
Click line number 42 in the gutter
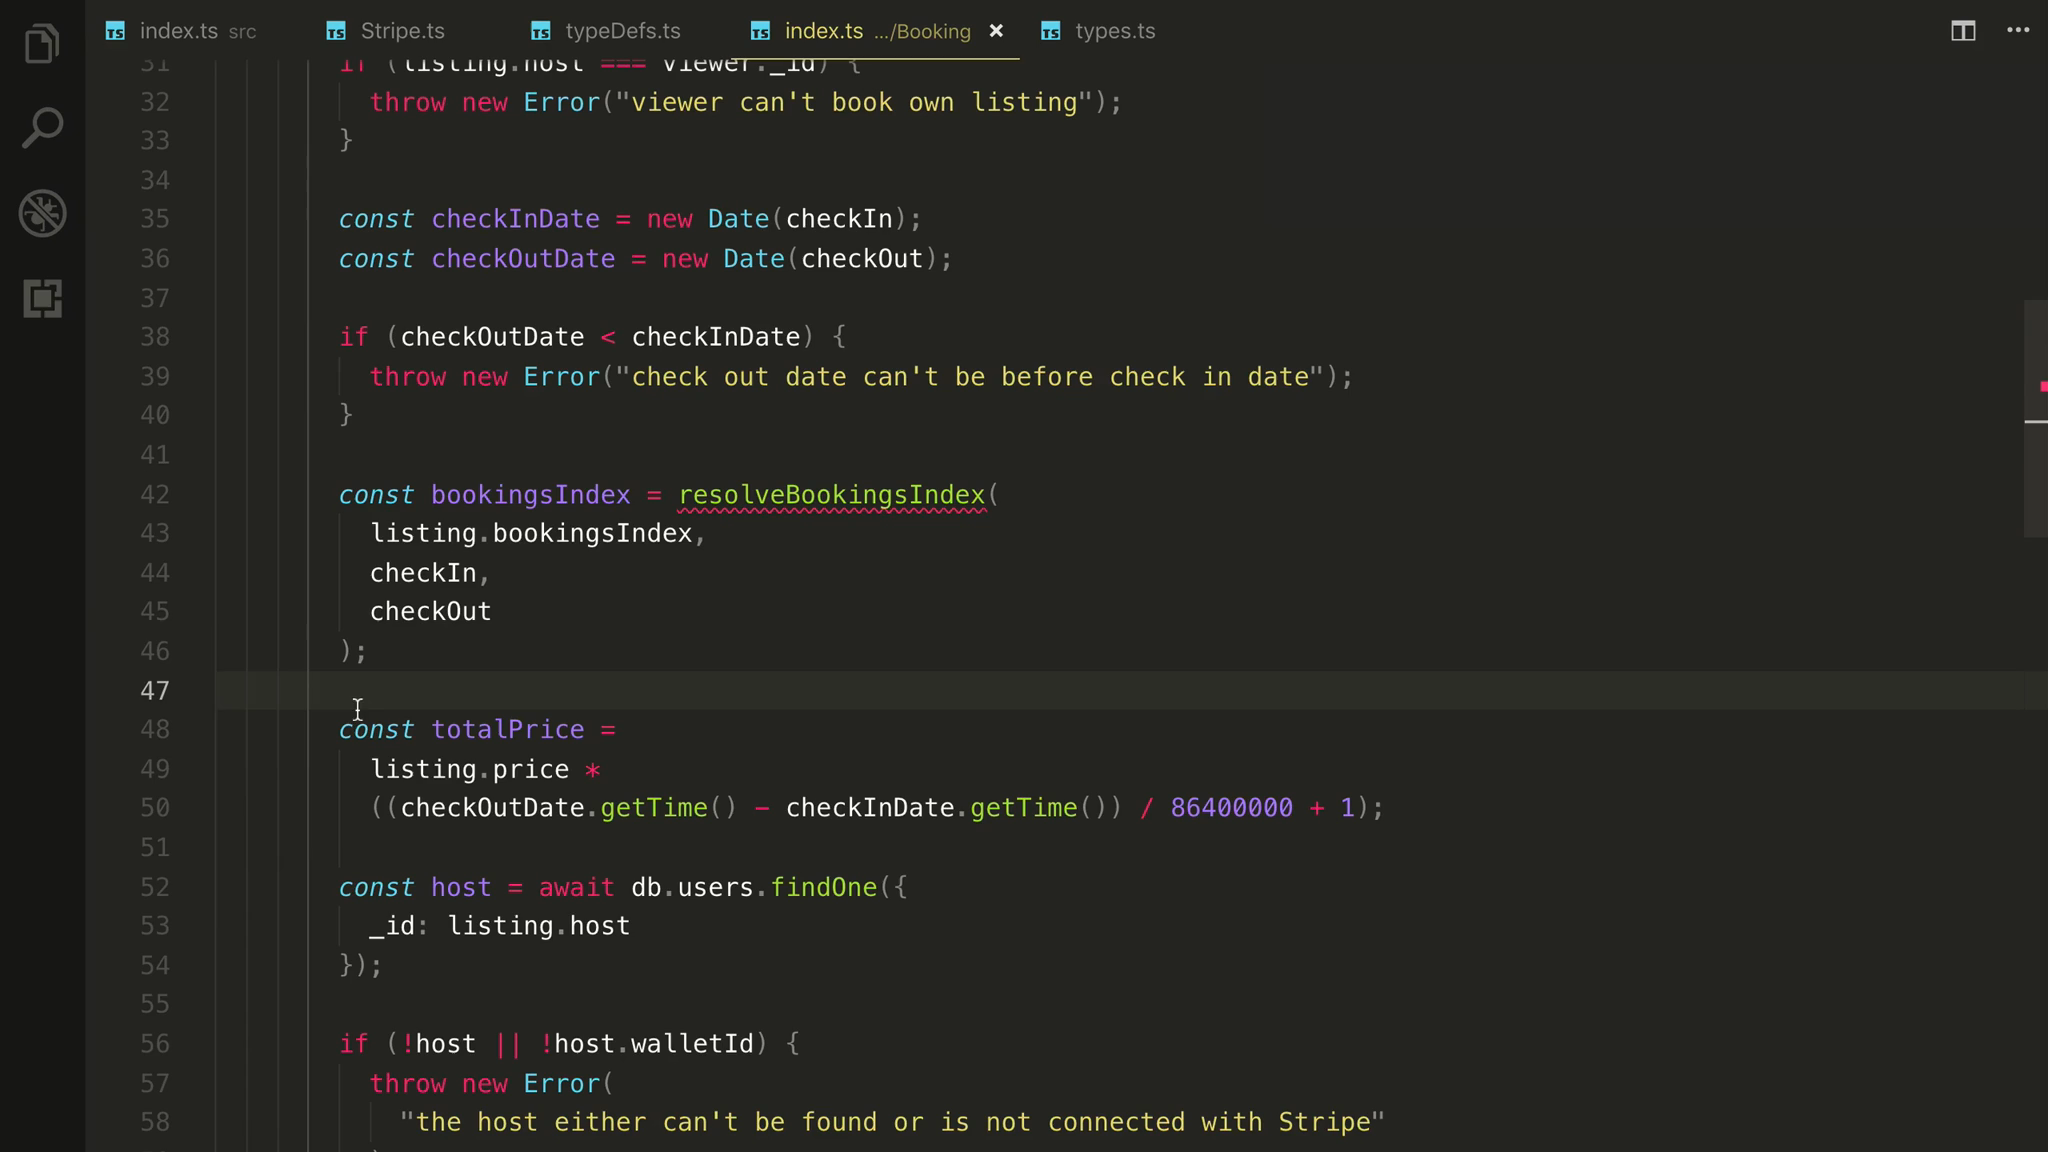pos(154,495)
